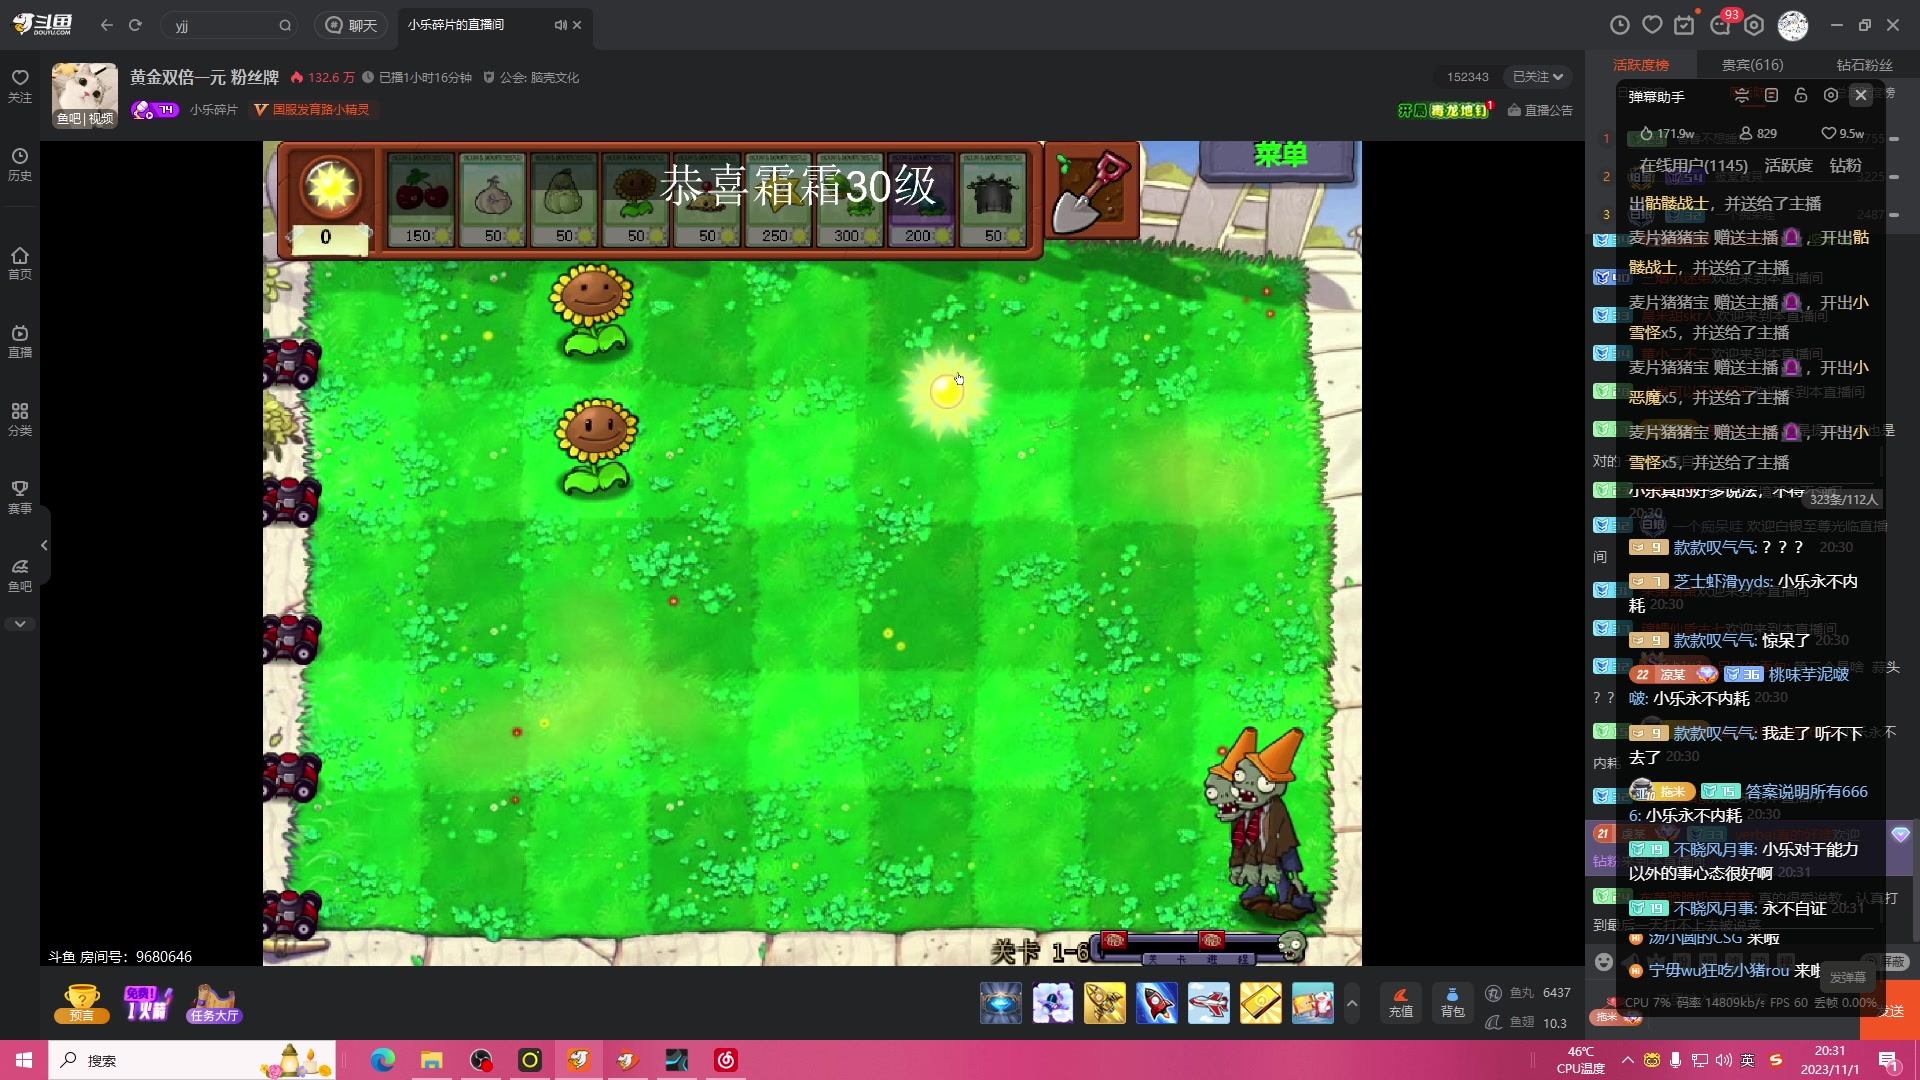Open the 关注 follow list in sidebar
Viewport: 1920px width, 1080px height.
click(20, 86)
